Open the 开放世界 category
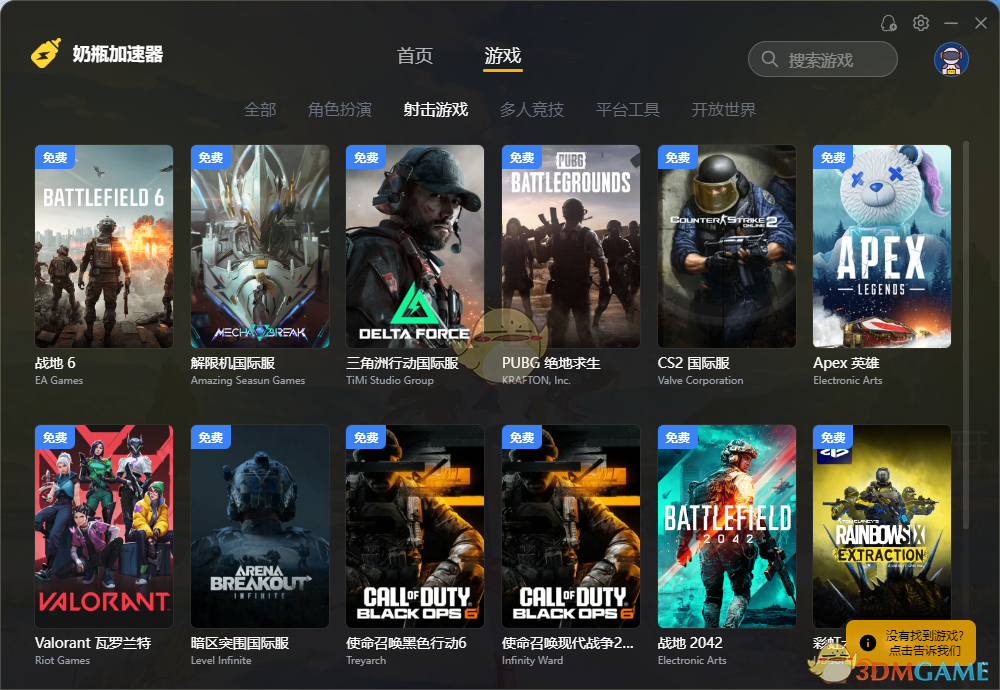 pyautogui.click(x=723, y=110)
